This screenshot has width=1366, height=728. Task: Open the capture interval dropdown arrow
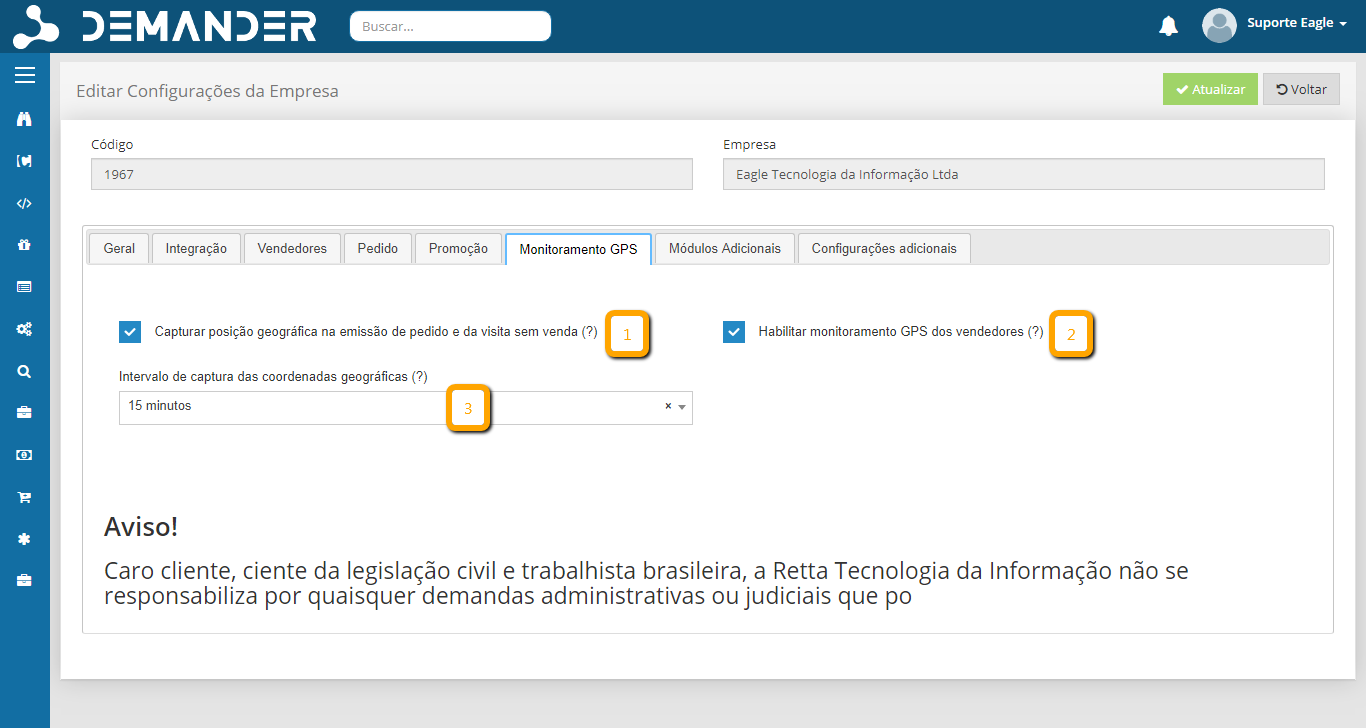click(x=682, y=407)
